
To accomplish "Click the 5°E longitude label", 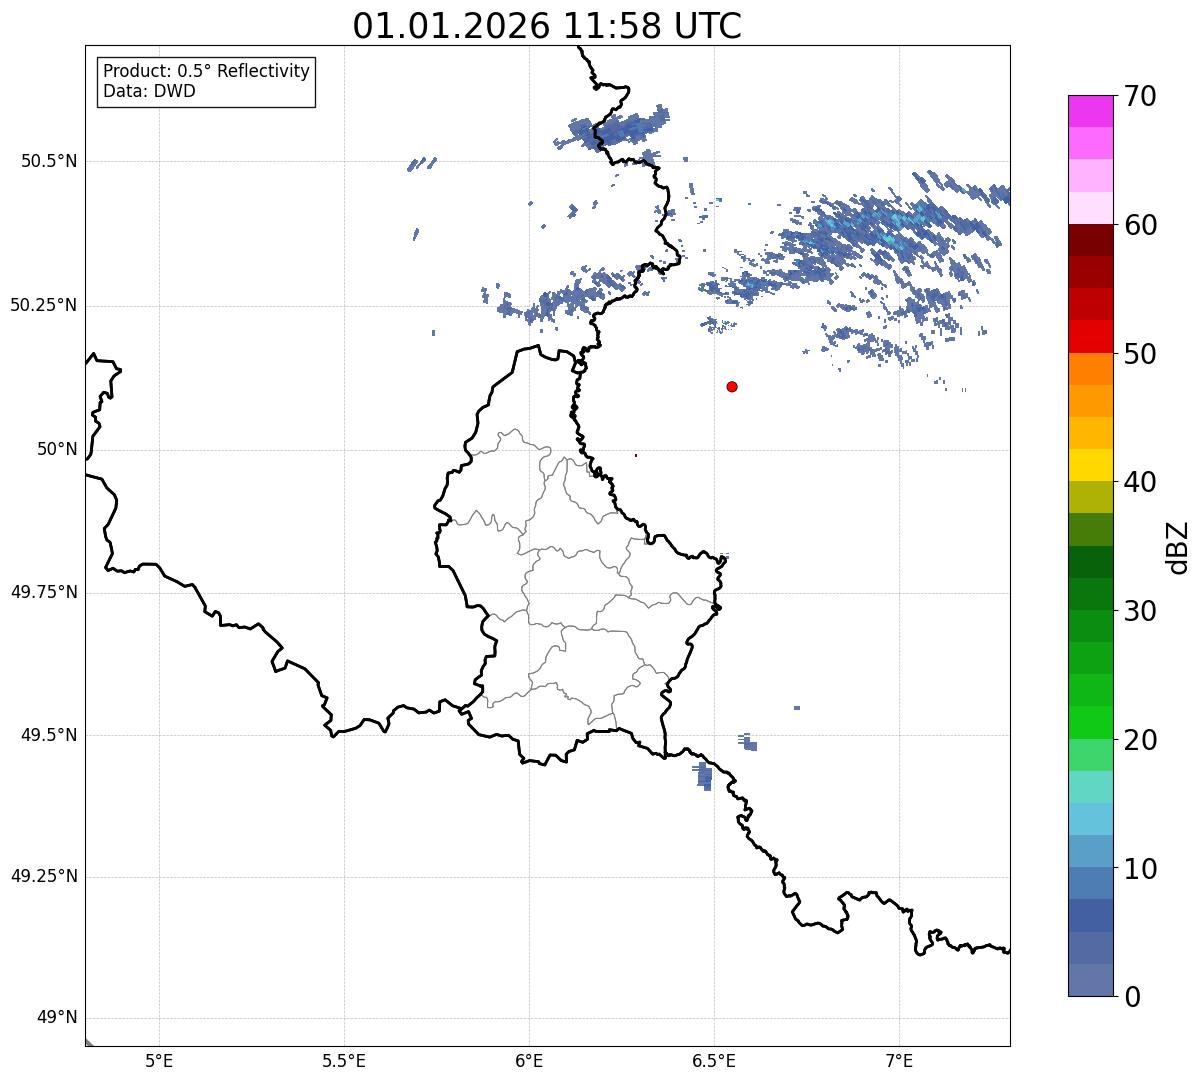I will point(159,1060).
